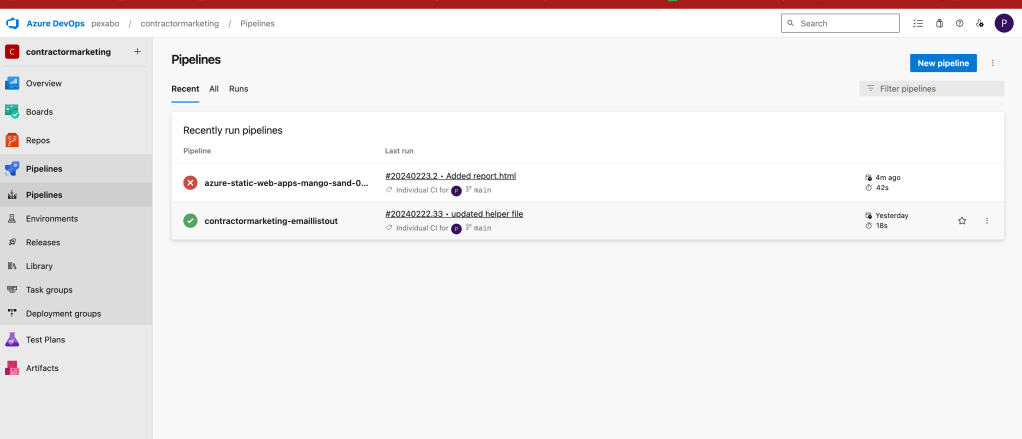Click the contractormarketing project name in sidebar
The width and height of the screenshot is (1022, 439).
68,51
